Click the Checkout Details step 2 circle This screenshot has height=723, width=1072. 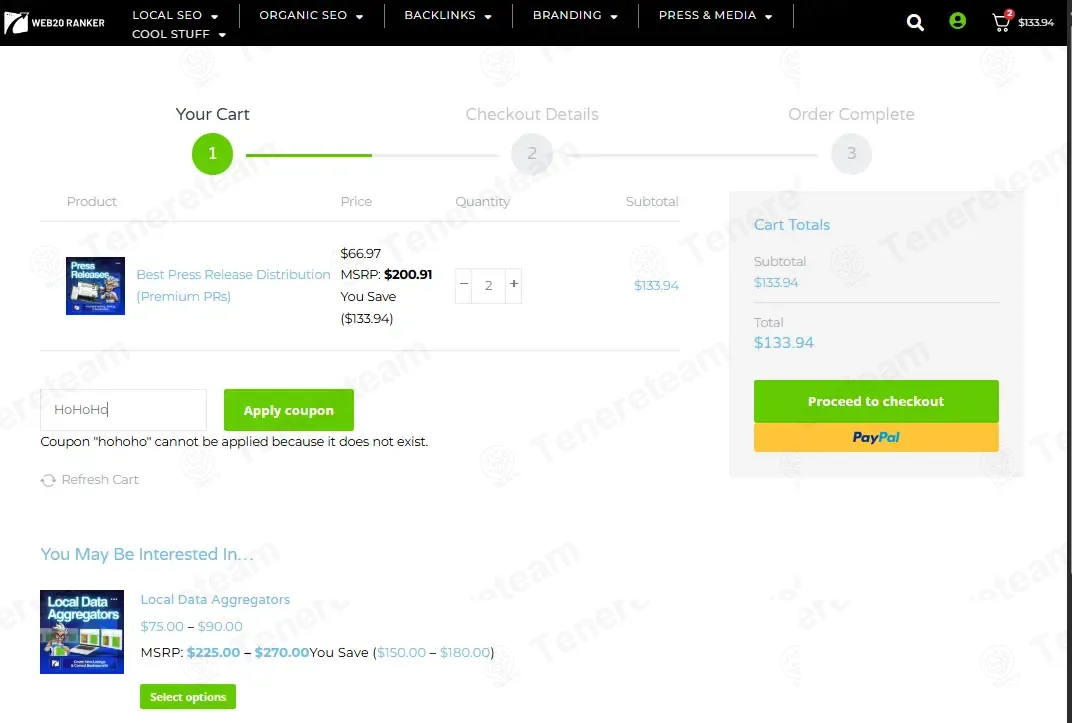click(532, 154)
